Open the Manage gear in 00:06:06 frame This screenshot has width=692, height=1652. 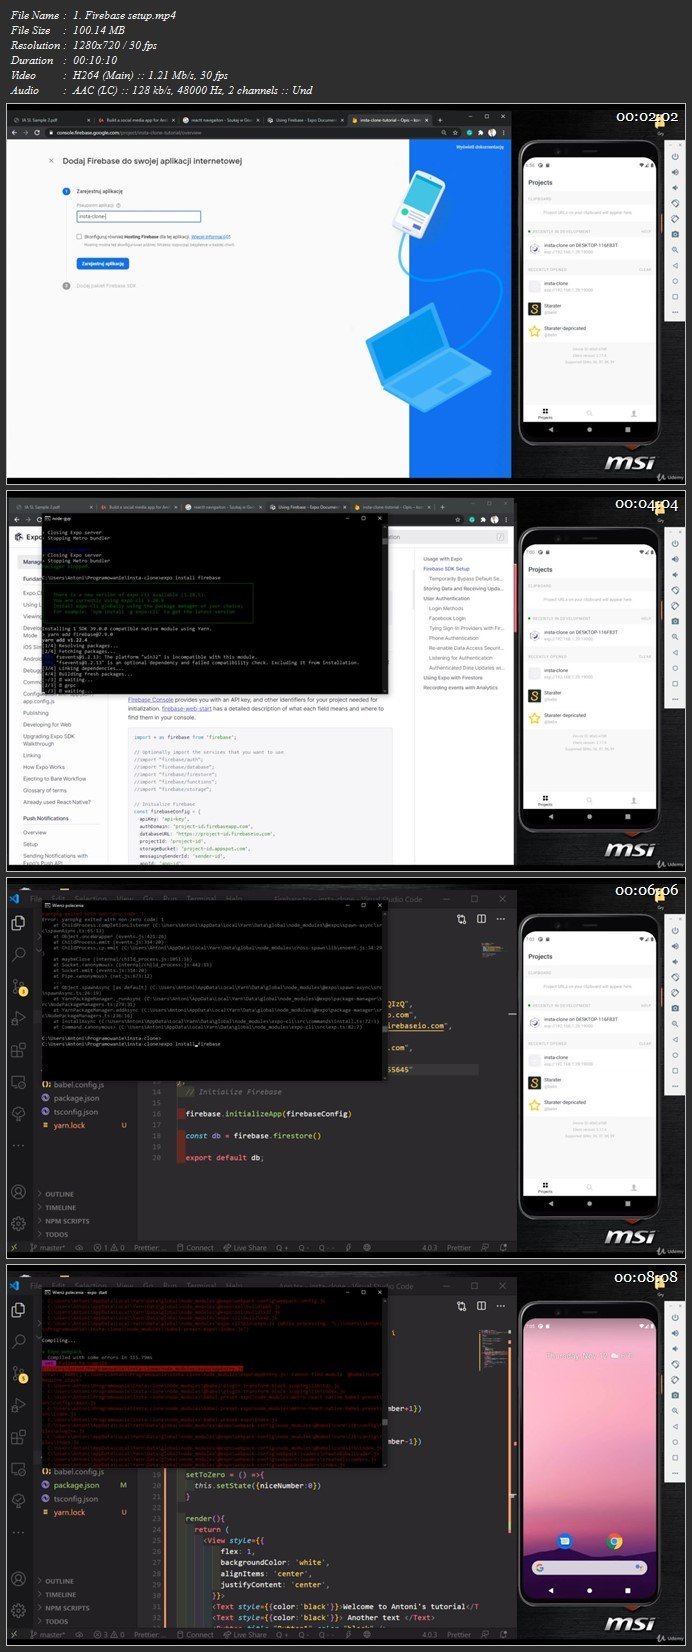pyautogui.click(x=17, y=1224)
